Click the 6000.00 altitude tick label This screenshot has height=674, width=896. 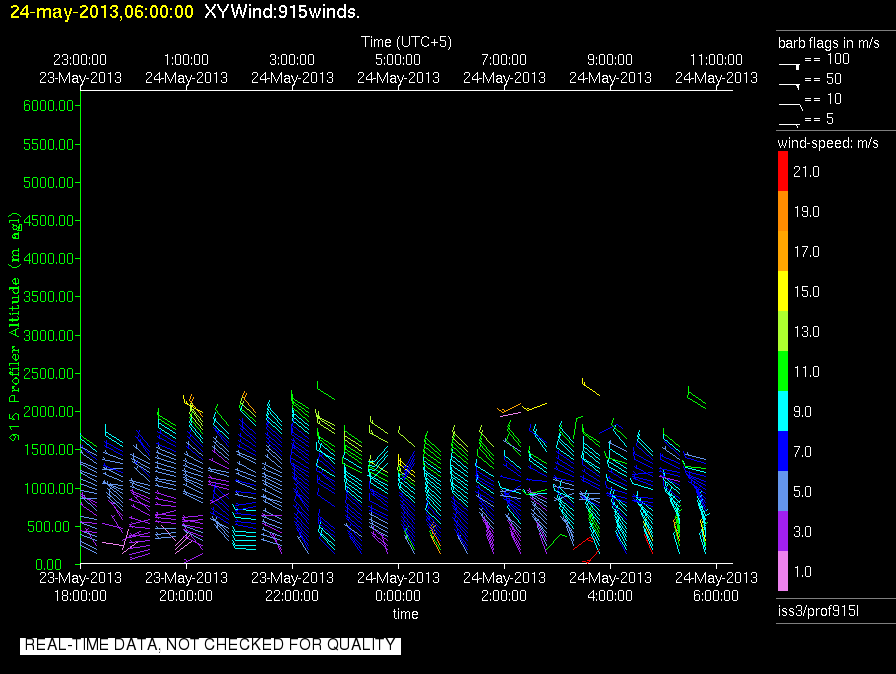click(49, 106)
